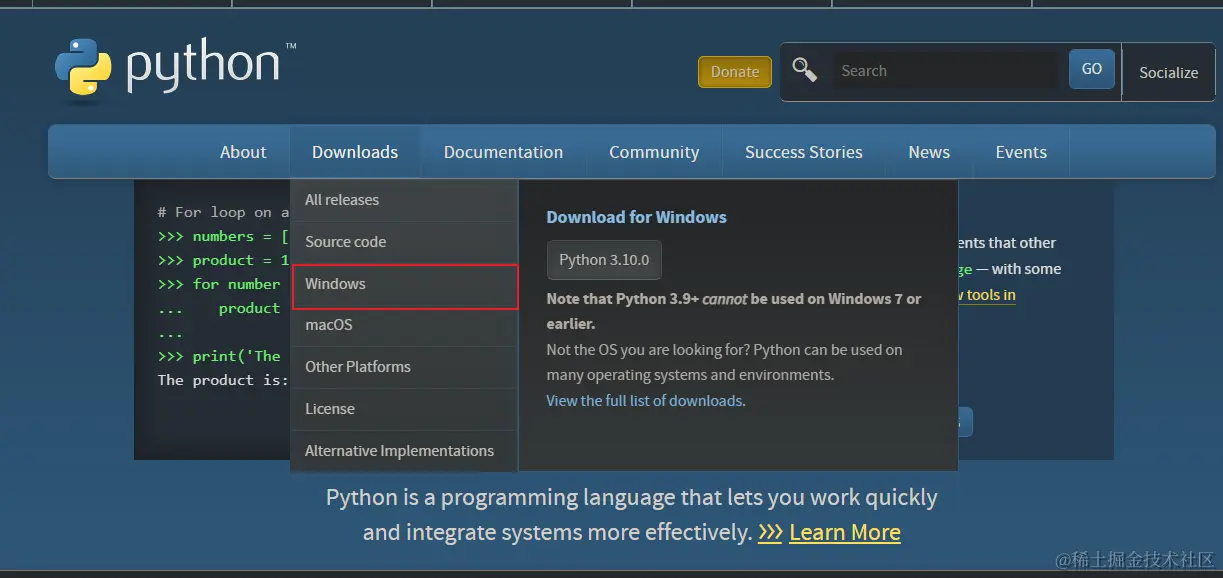The width and height of the screenshot is (1223, 578).
Task: Select Source code in Downloads submenu
Action: pyautogui.click(x=404, y=242)
